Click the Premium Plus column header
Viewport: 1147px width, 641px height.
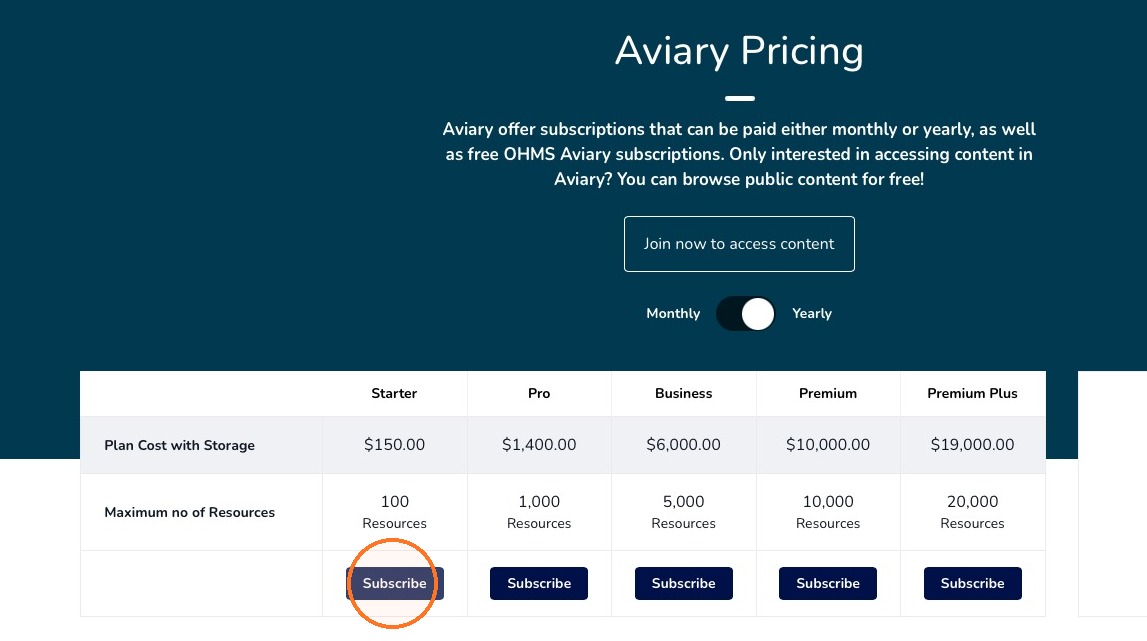[x=972, y=393]
